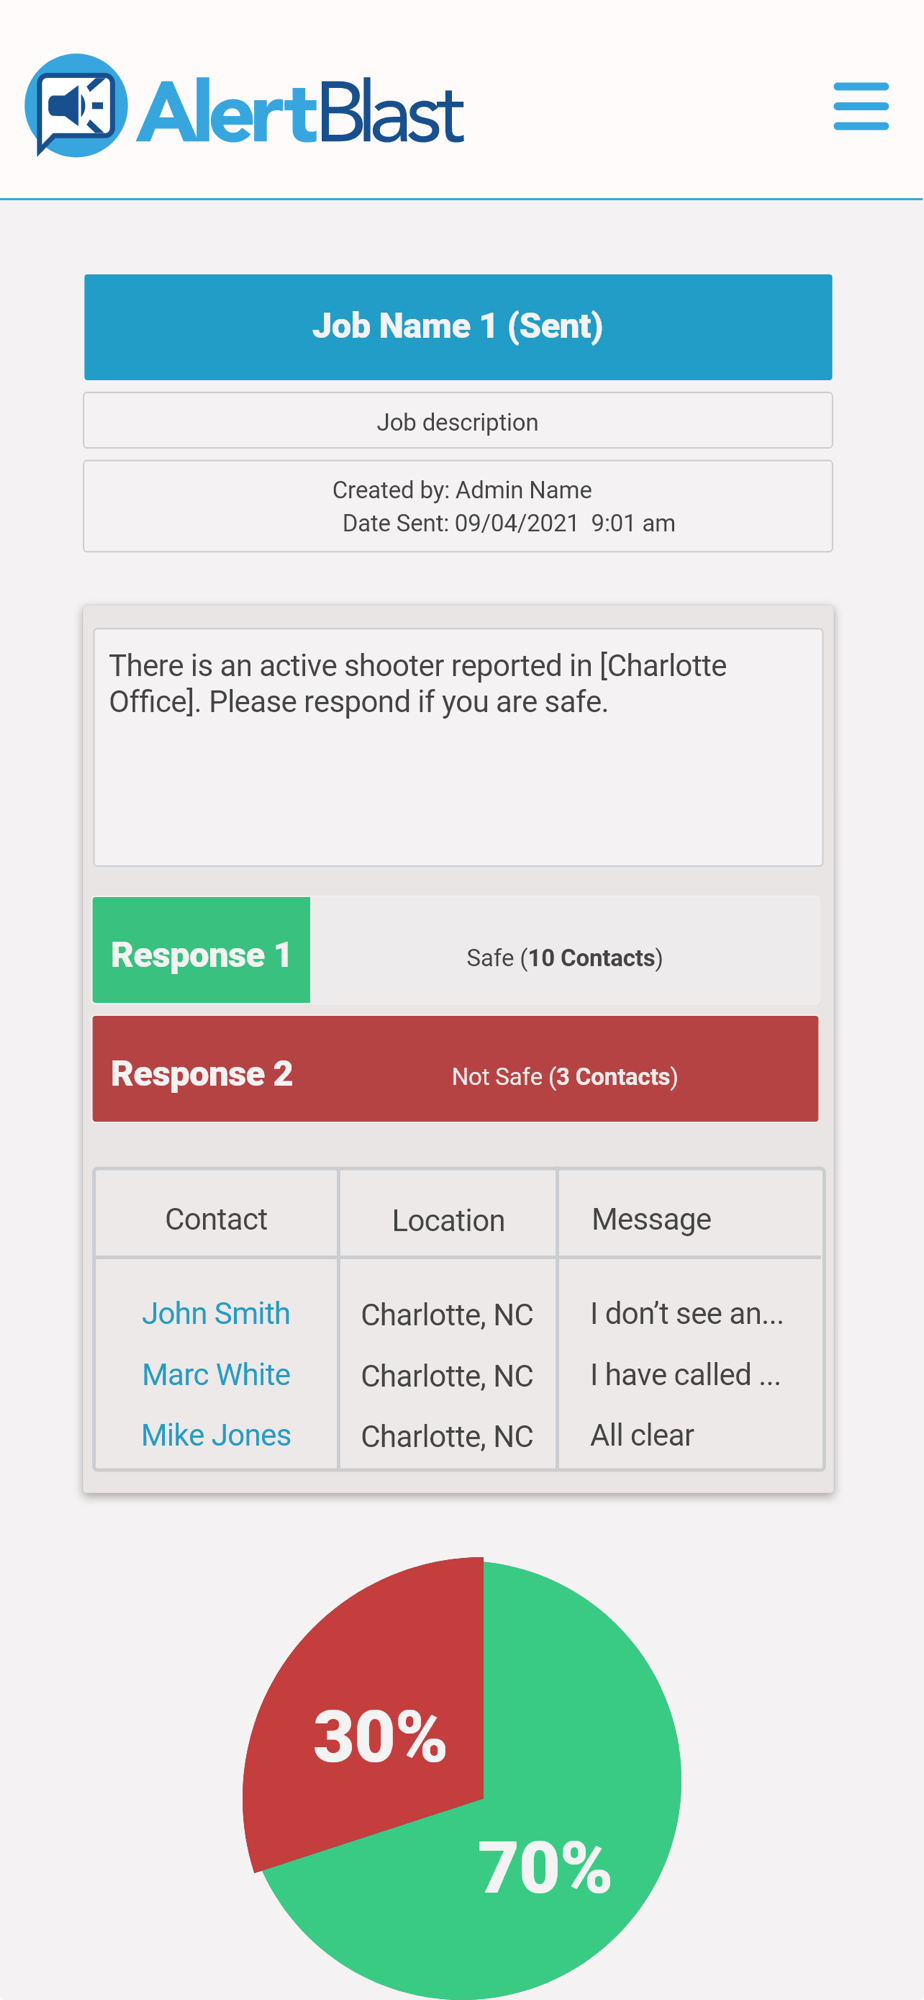Open Marc White contact link
924x2000 pixels.
(216, 1374)
